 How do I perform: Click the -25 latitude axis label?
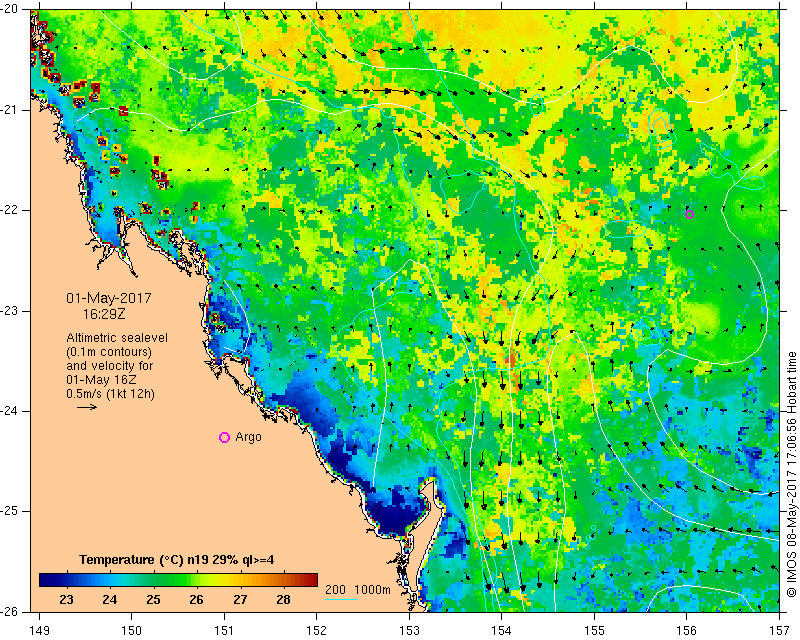pyautogui.click(x=8, y=511)
